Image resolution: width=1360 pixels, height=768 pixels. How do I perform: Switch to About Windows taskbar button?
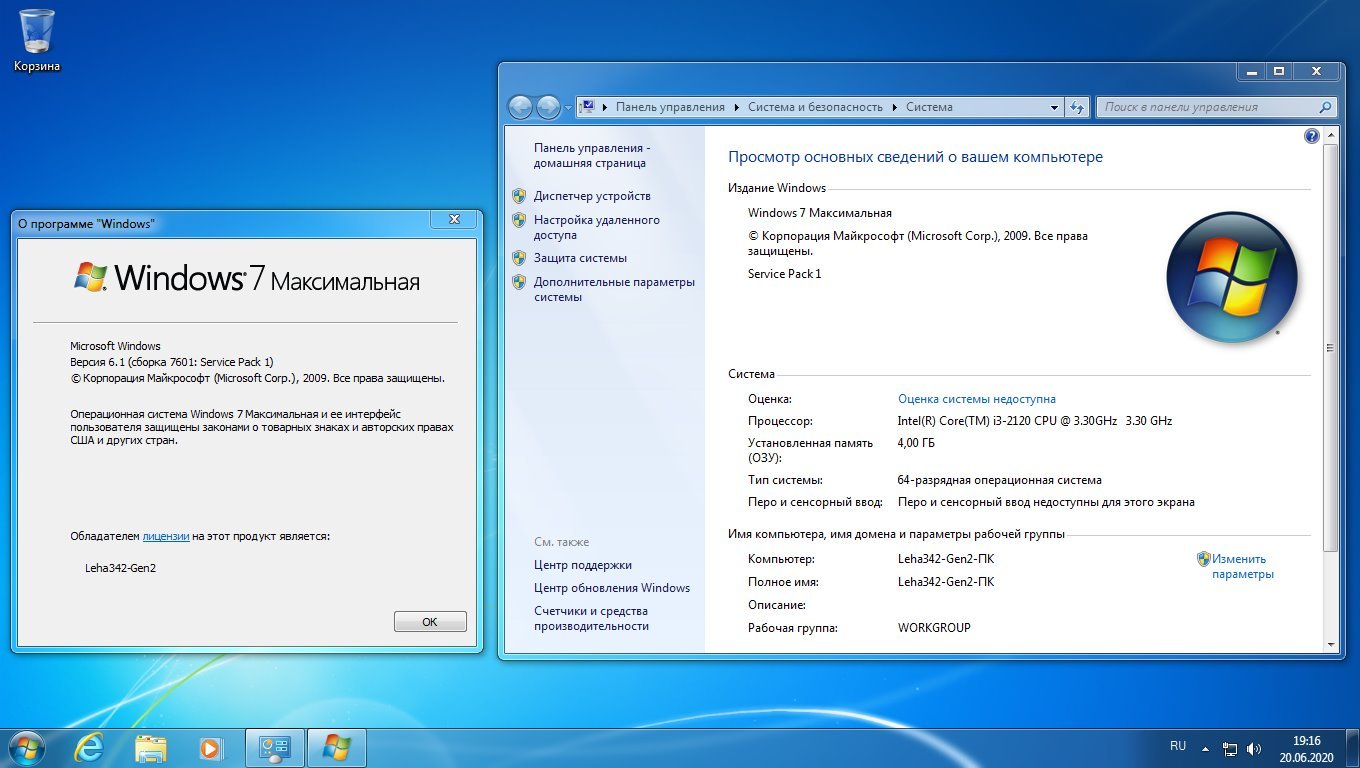pyautogui.click(x=337, y=748)
